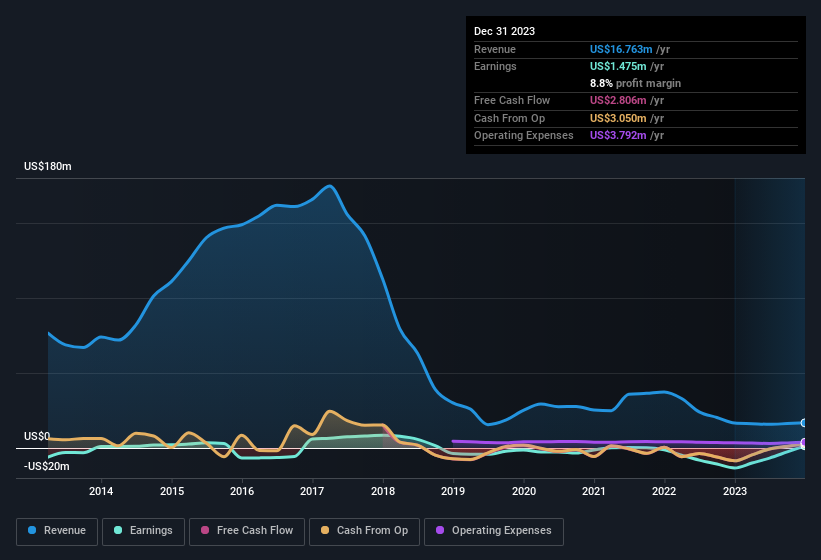
Task: Toggle the Free Cash Flow legend button
Action: [247, 531]
